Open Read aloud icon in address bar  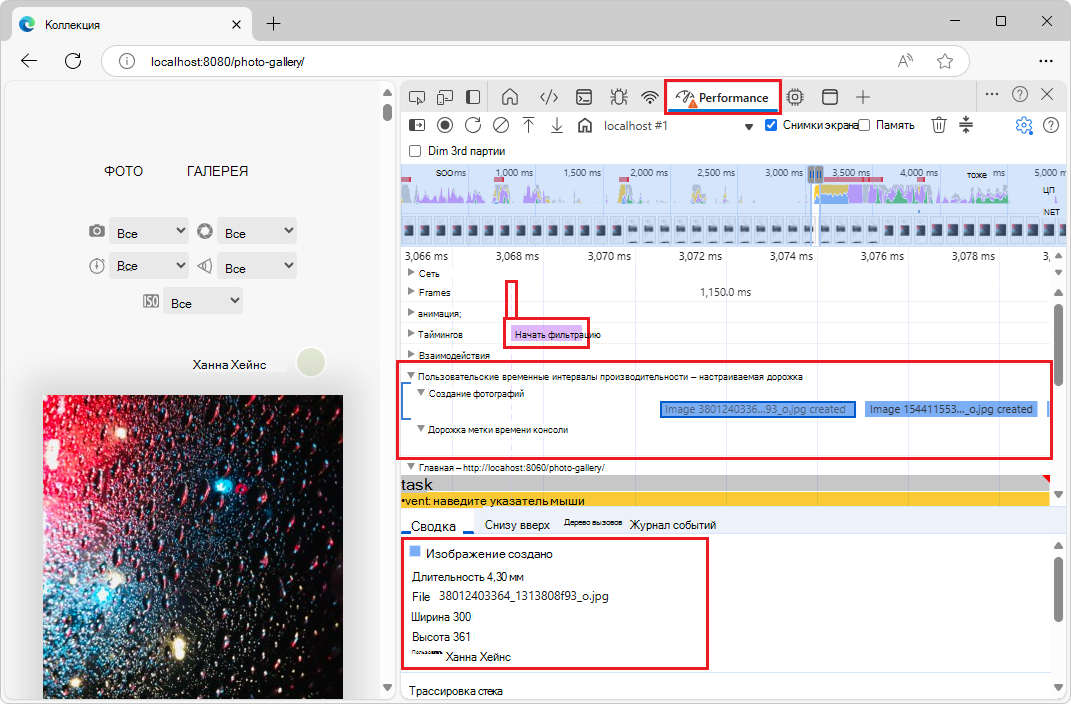[905, 61]
